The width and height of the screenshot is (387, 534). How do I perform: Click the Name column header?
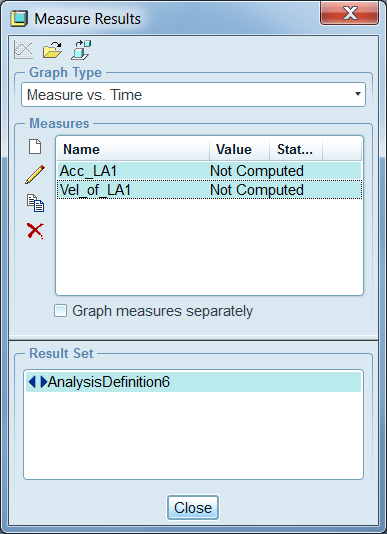click(133, 149)
